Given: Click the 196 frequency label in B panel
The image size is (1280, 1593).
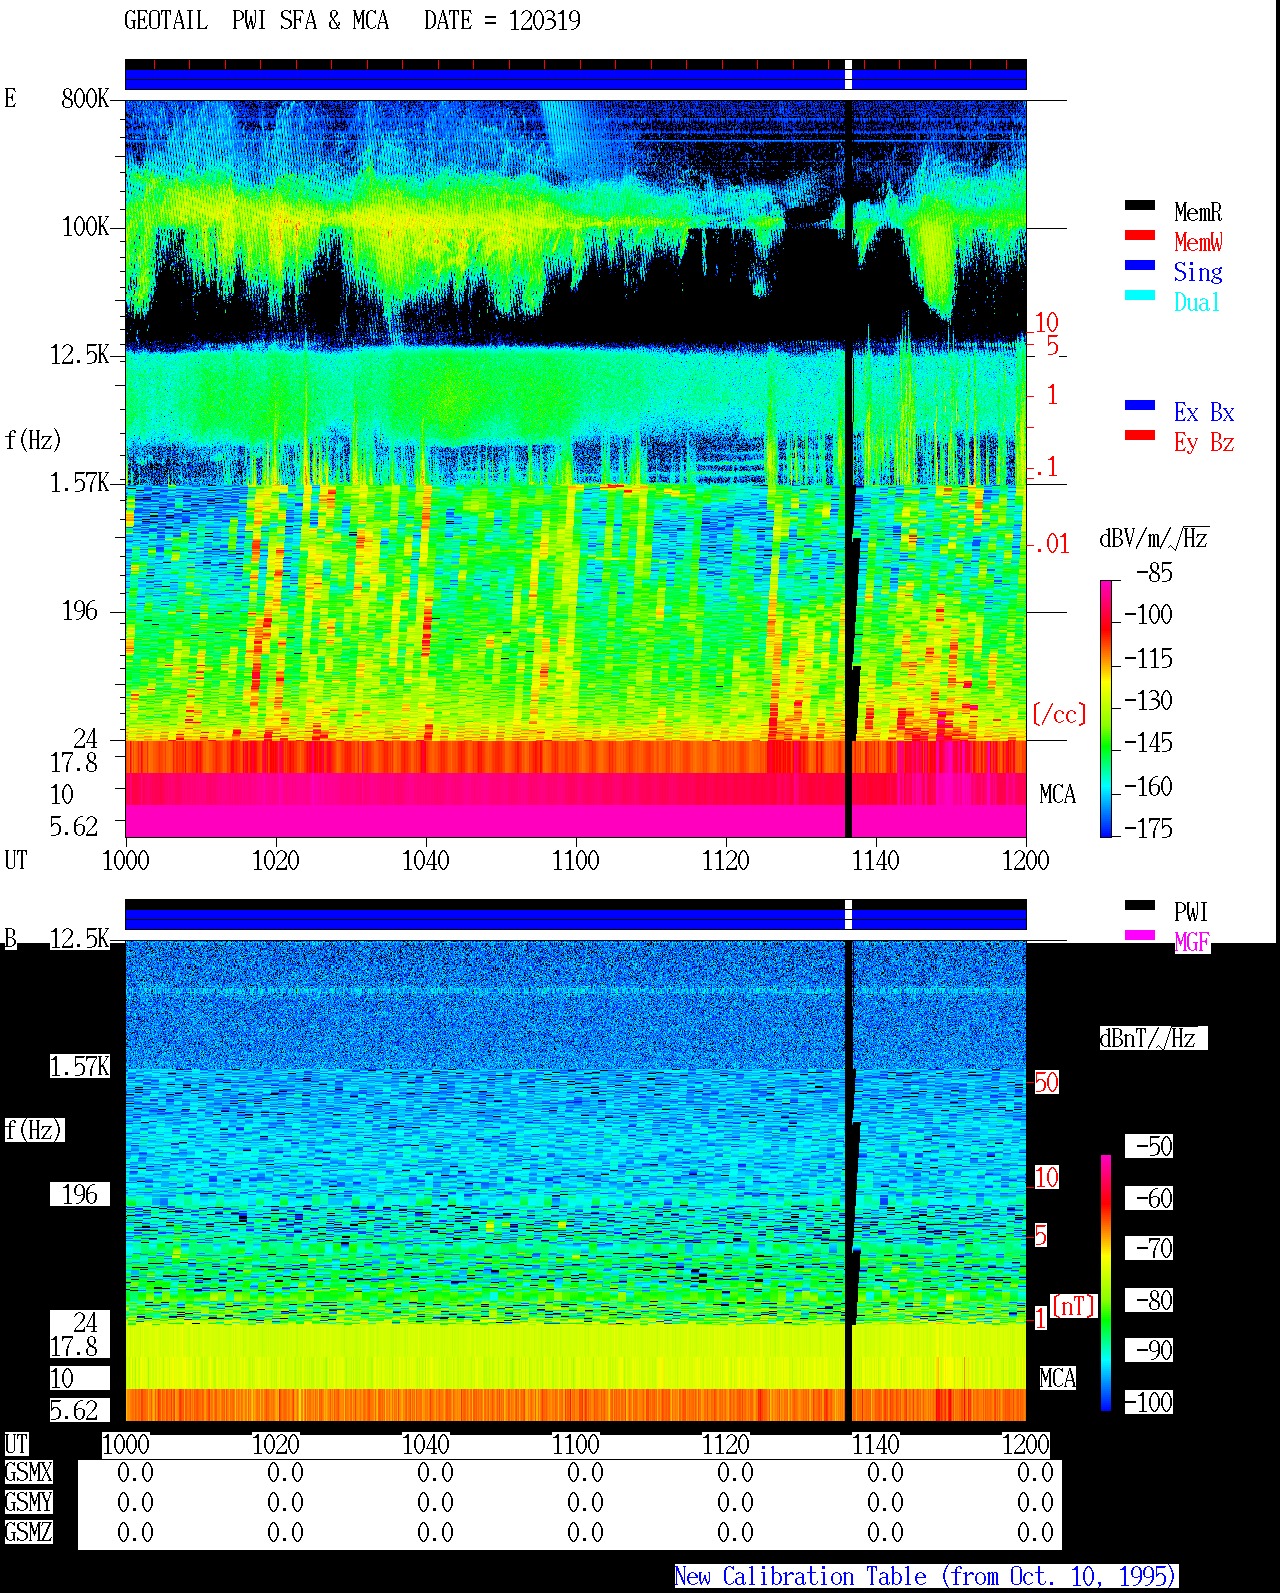Looking at the screenshot, I should pos(80,1194).
